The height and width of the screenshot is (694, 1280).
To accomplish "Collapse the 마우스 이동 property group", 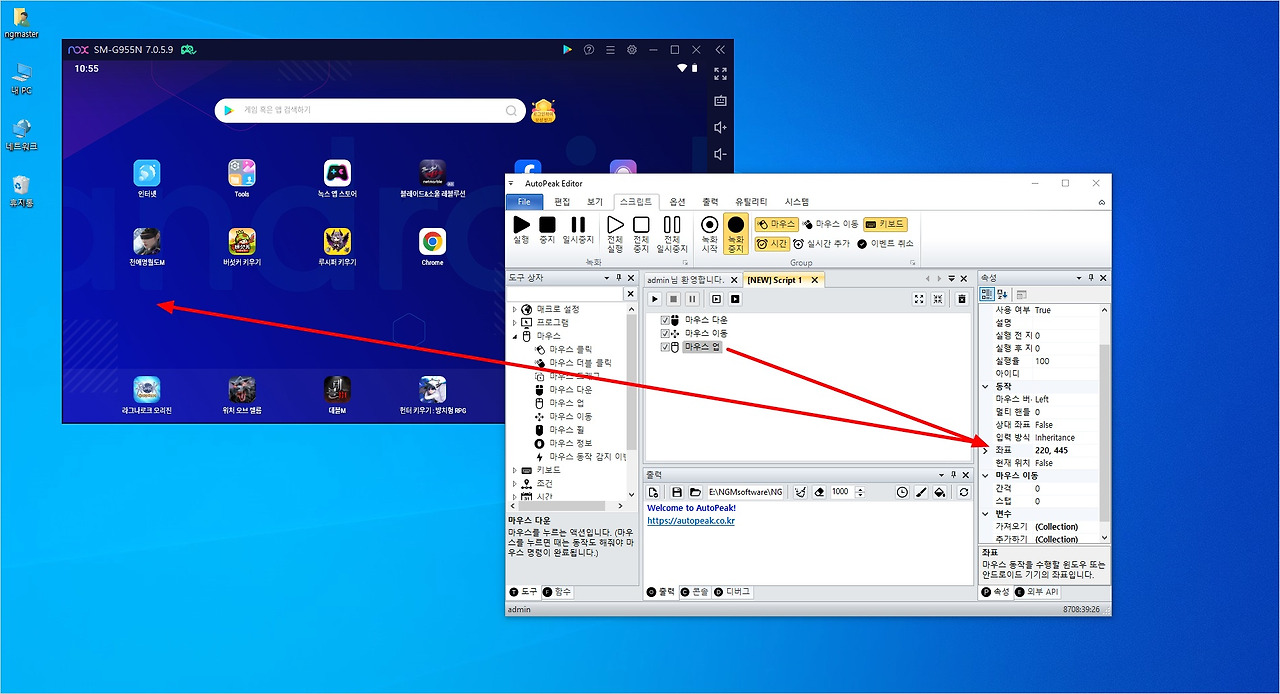I will [985, 475].
